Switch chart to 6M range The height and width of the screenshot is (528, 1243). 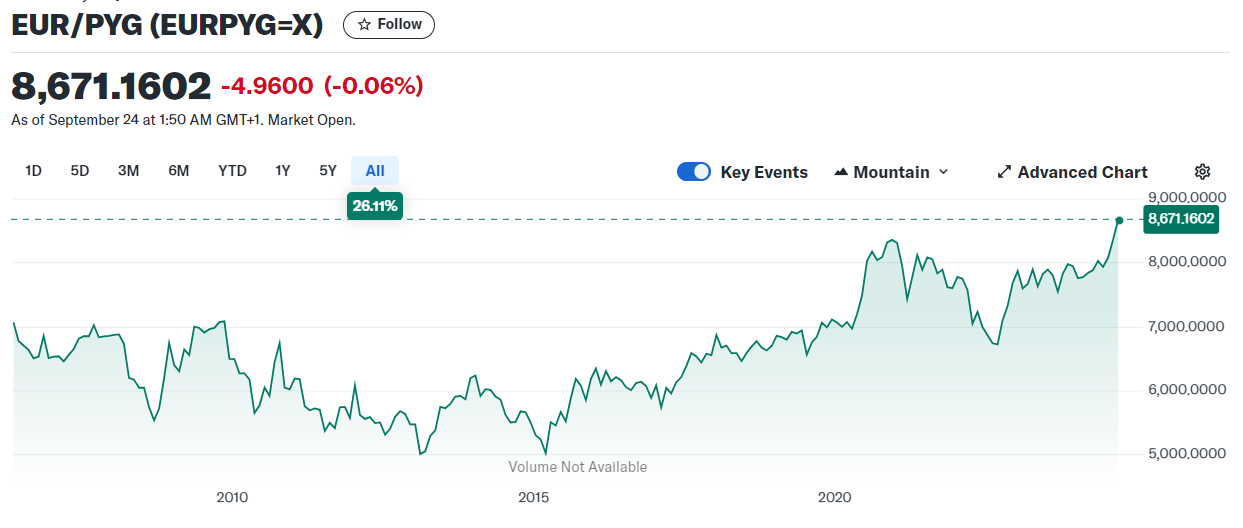coord(179,171)
